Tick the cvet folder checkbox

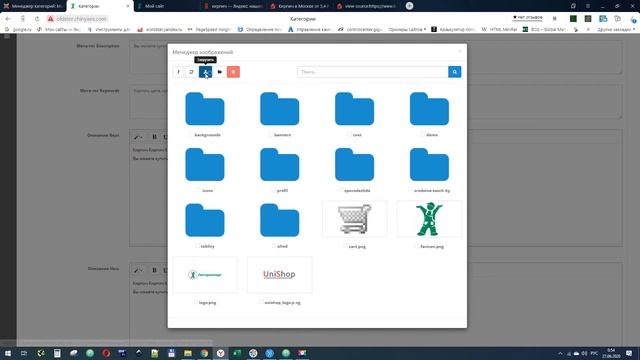click(349, 134)
